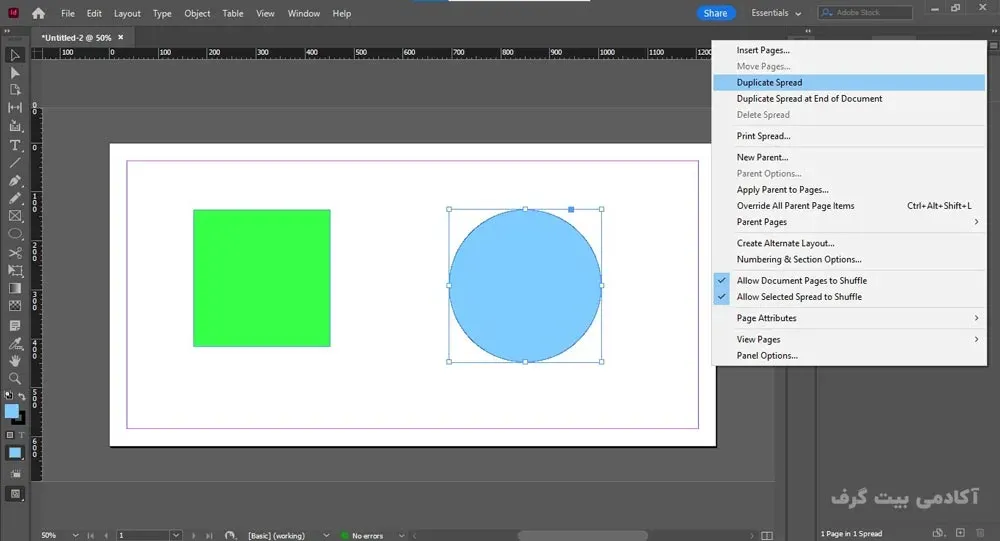Select the Ellipse tool
The height and width of the screenshot is (541, 1000).
click(15, 234)
